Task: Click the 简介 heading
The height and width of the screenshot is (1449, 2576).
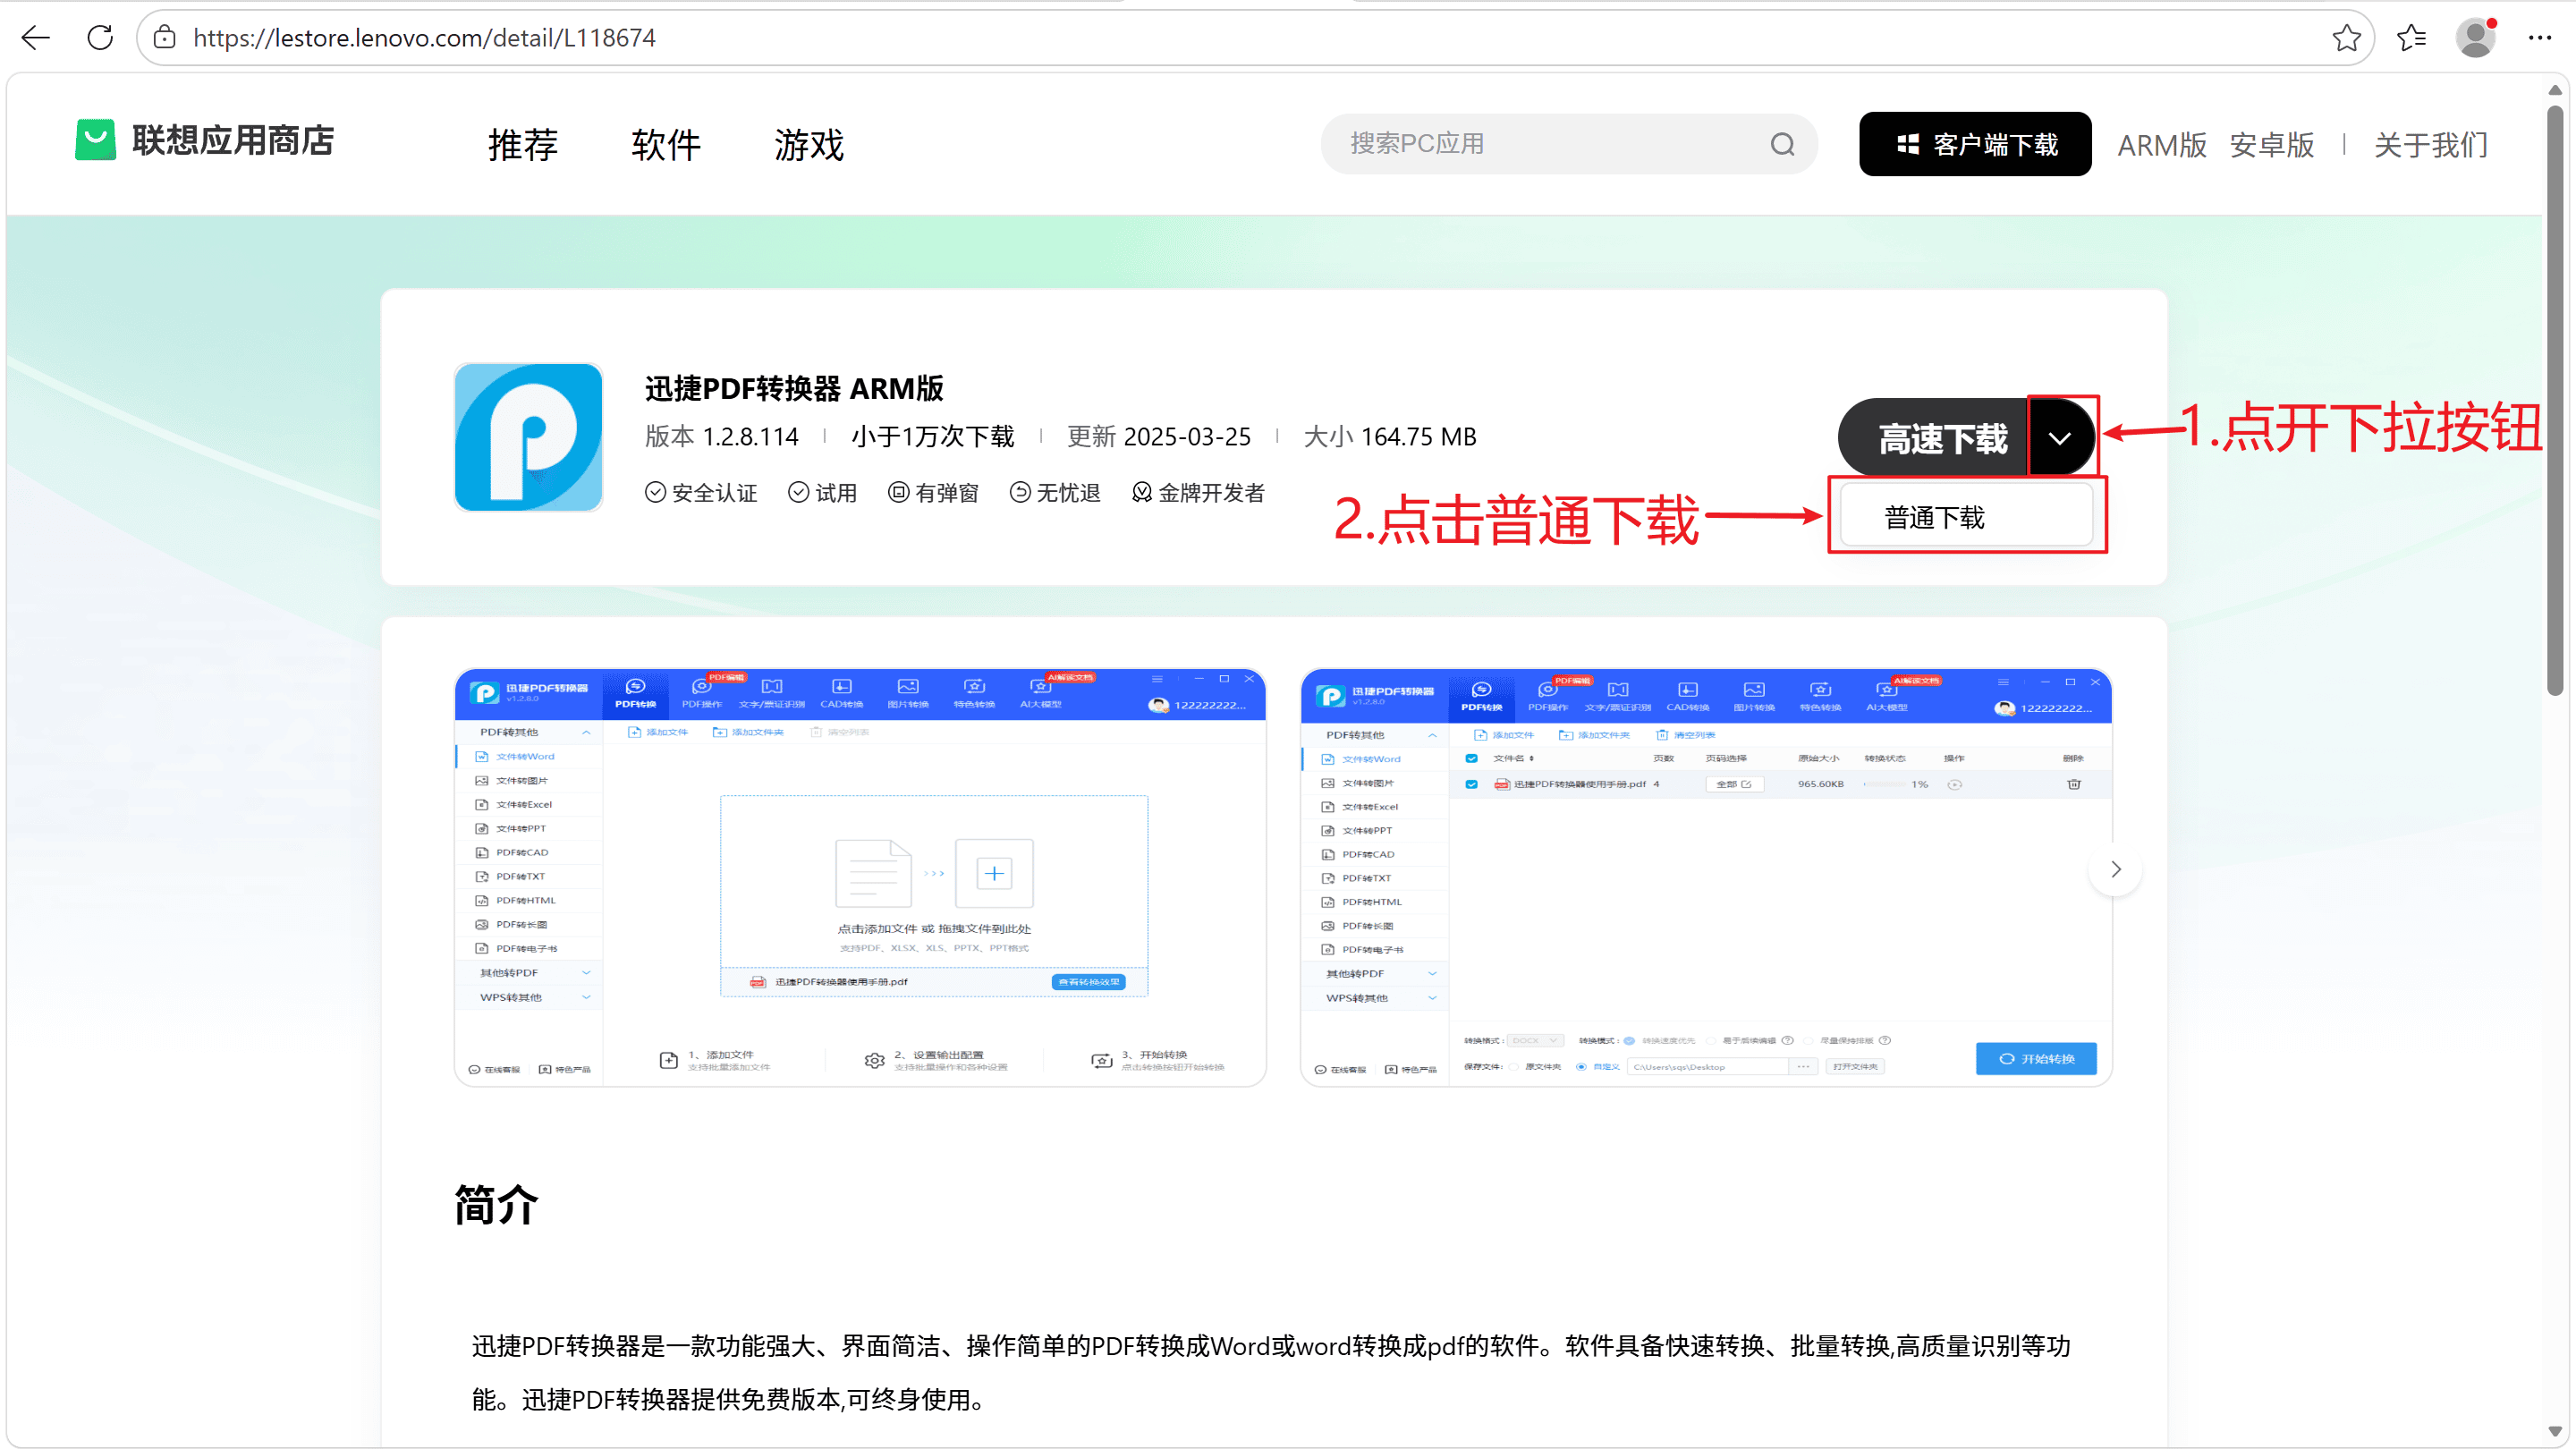Action: pyautogui.click(x=496, y=1205)
